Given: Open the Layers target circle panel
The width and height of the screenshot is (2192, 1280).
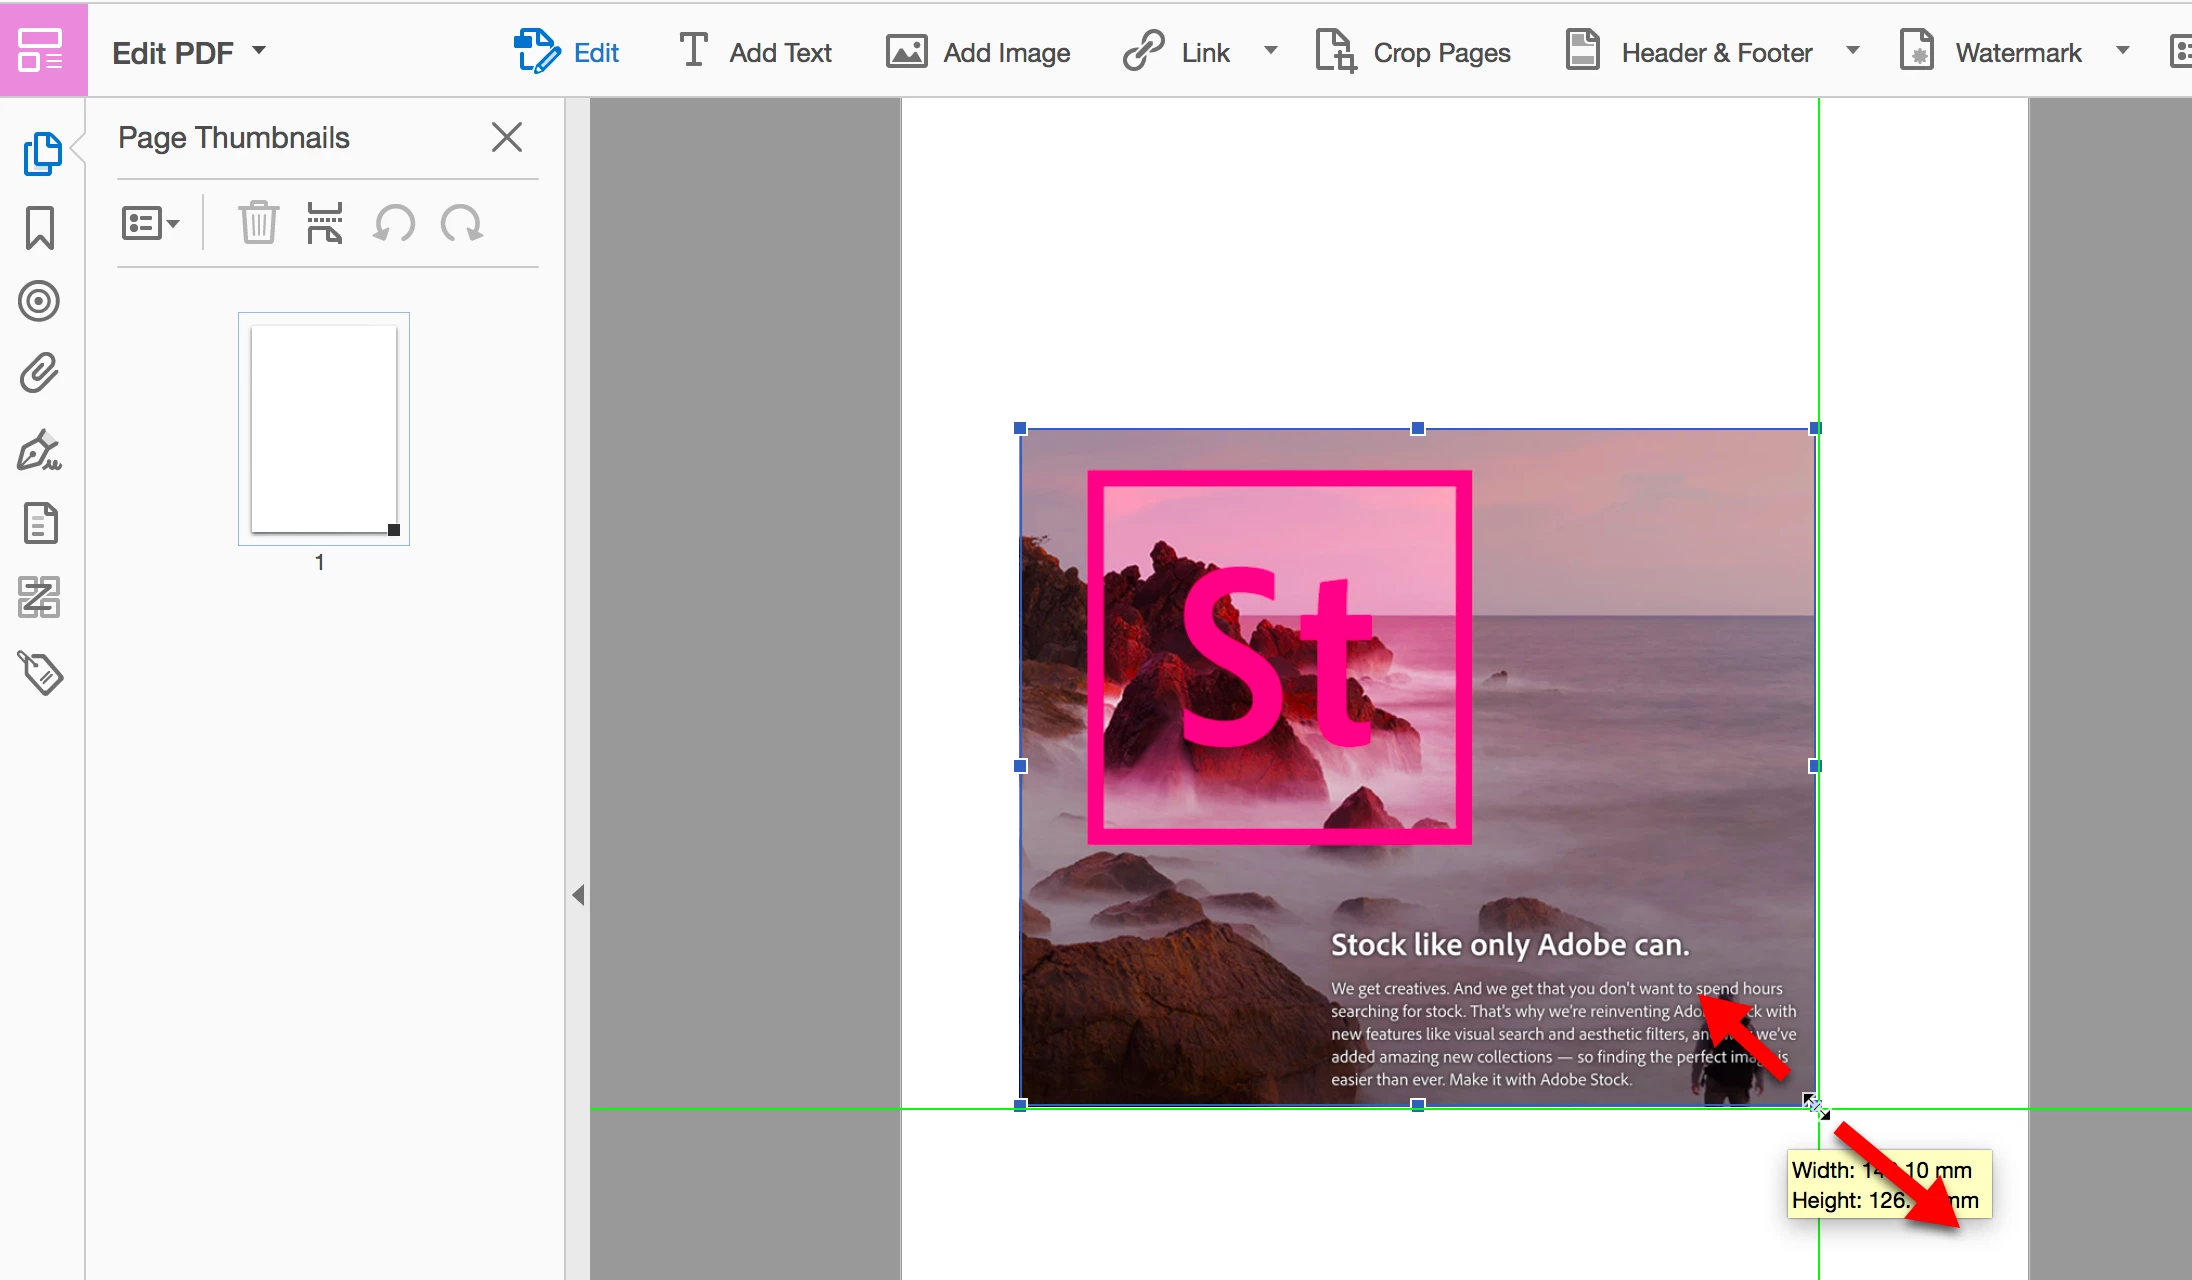Looking at the screenshot, I should pyautogui.click(x=40, y=300).
